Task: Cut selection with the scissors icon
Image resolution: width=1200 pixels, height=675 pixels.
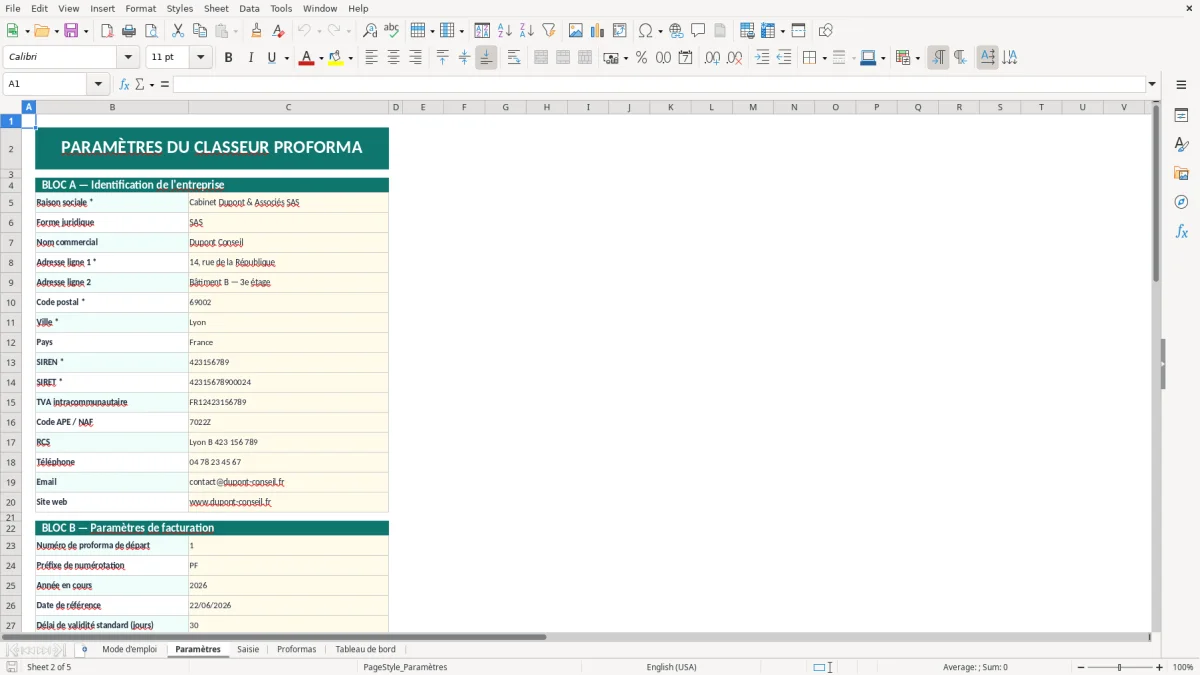Action: point(178,31)
